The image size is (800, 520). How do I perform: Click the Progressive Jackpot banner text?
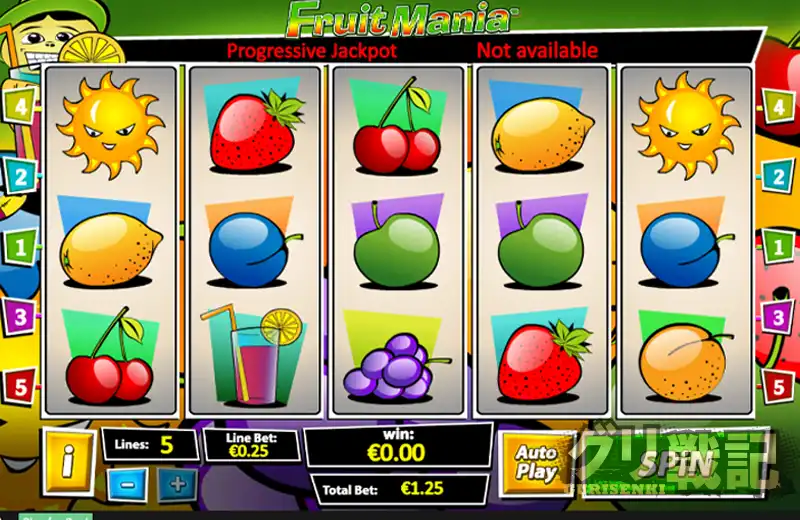tap(311, 51)
